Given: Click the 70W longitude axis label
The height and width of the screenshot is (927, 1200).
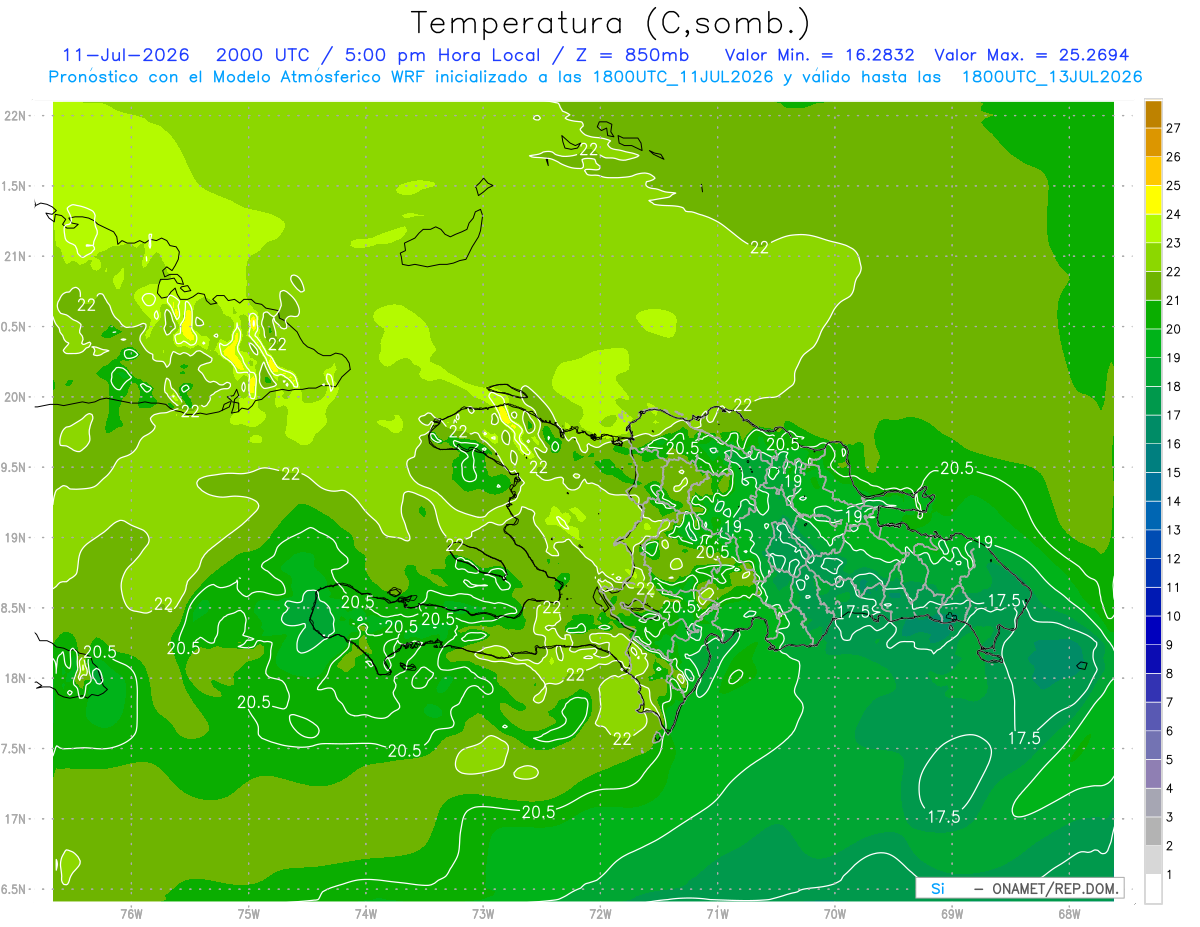Looking at the screenshot, I should [835, 913].
